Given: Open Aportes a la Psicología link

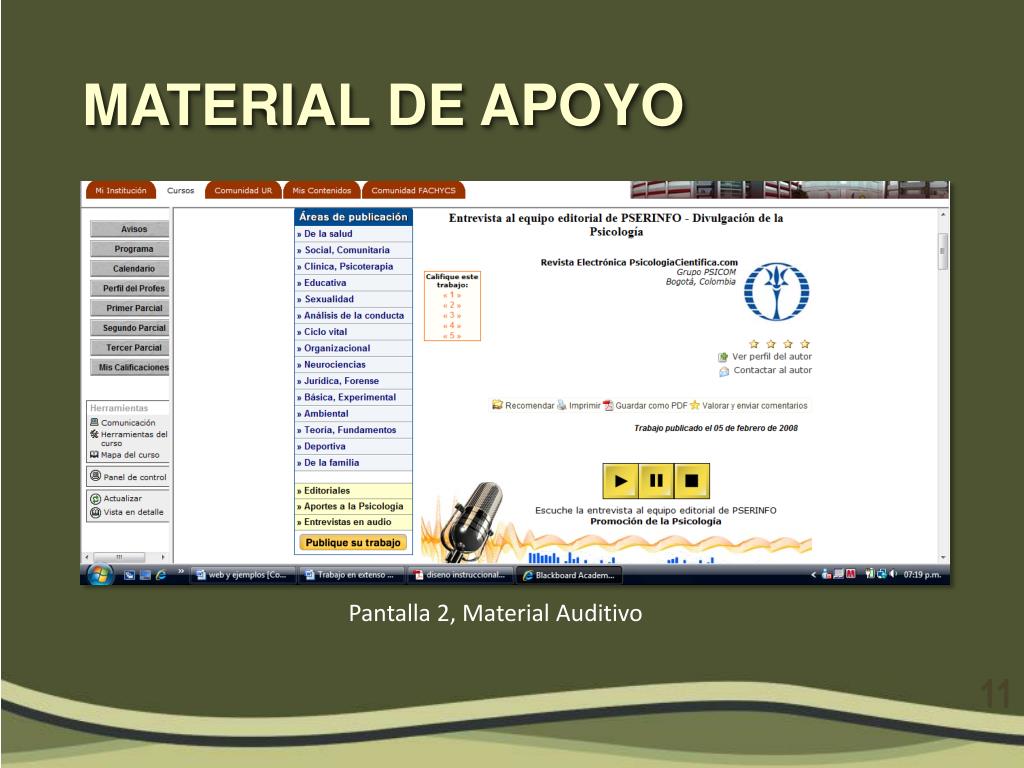Looking at the screenshot, I should (353, 506).
